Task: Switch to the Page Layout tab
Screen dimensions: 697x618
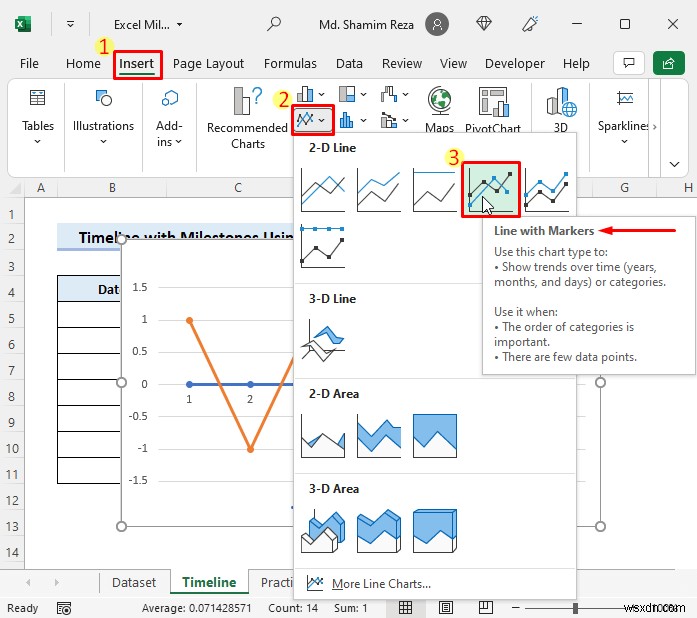Action: [x=208, y=64]
